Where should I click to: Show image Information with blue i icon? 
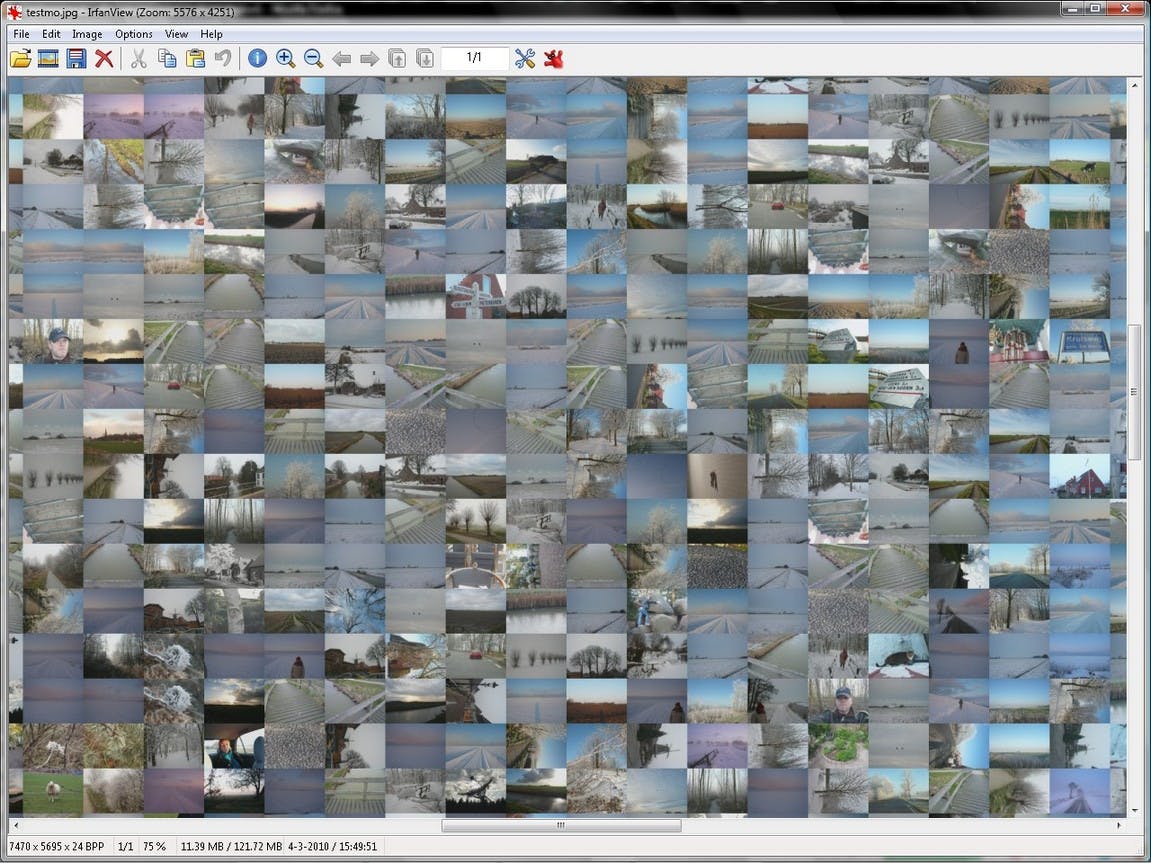[257, 58]
